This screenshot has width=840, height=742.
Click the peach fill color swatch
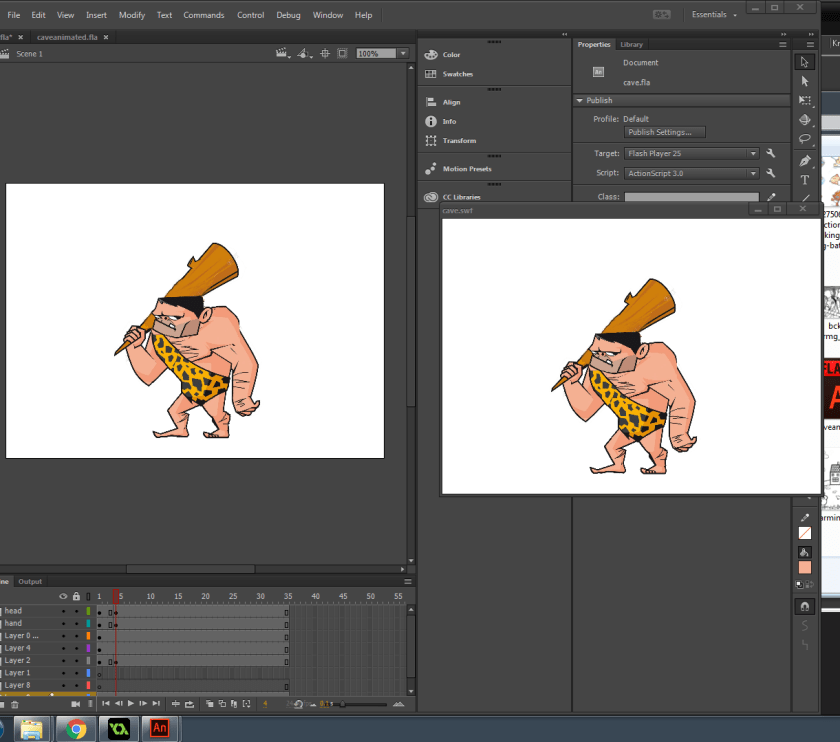805,567
